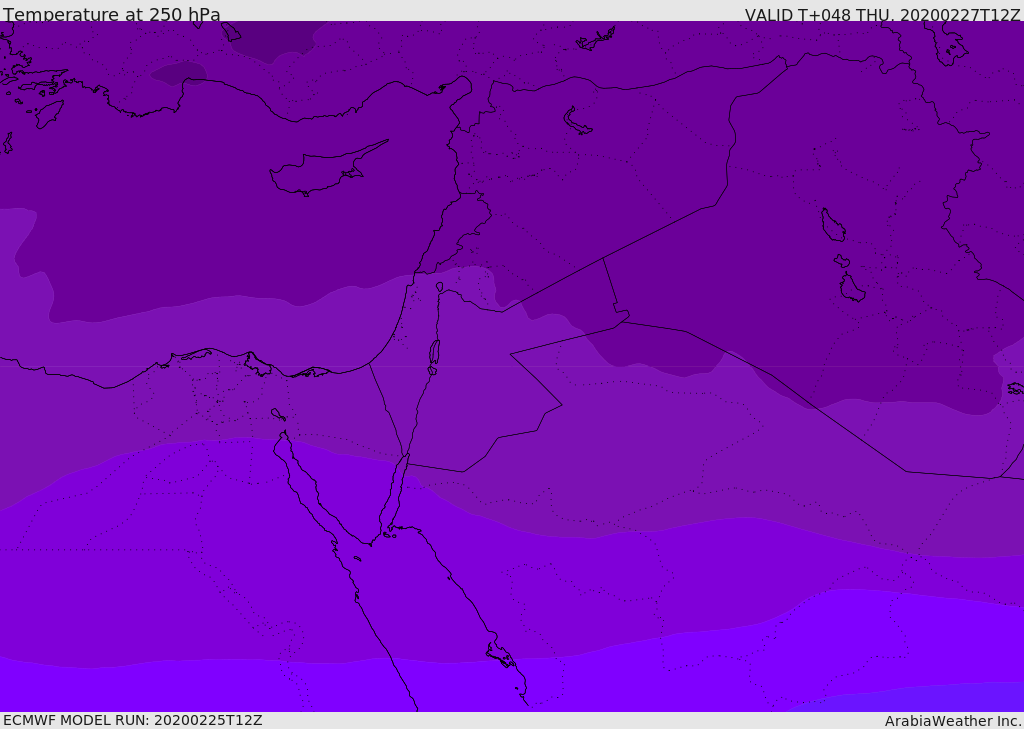Click the 'VALID T+048 THU. 20200227T12Z' label
The image size is (1024, 729).
(x=882, y=15)
